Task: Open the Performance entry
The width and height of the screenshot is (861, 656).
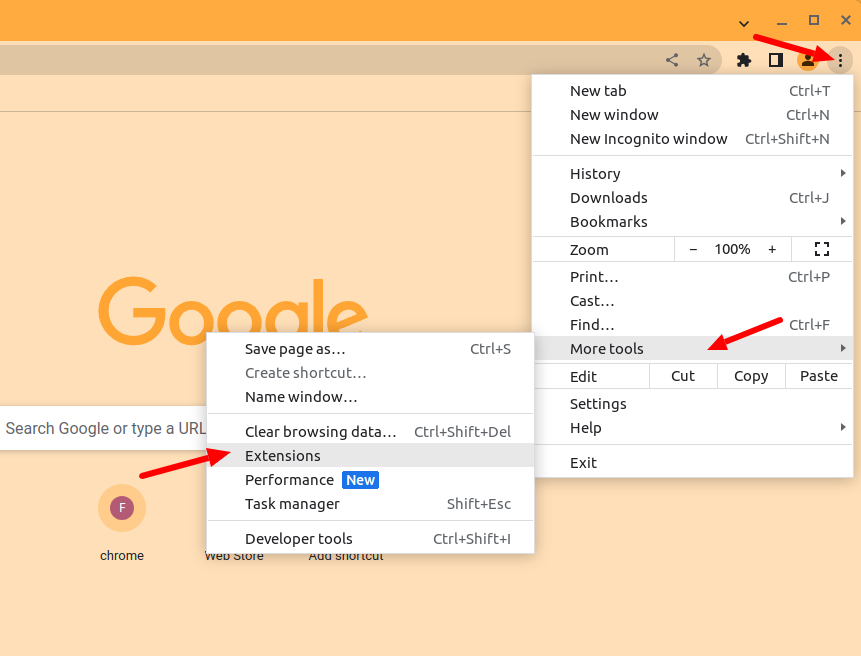Action: 370,480
